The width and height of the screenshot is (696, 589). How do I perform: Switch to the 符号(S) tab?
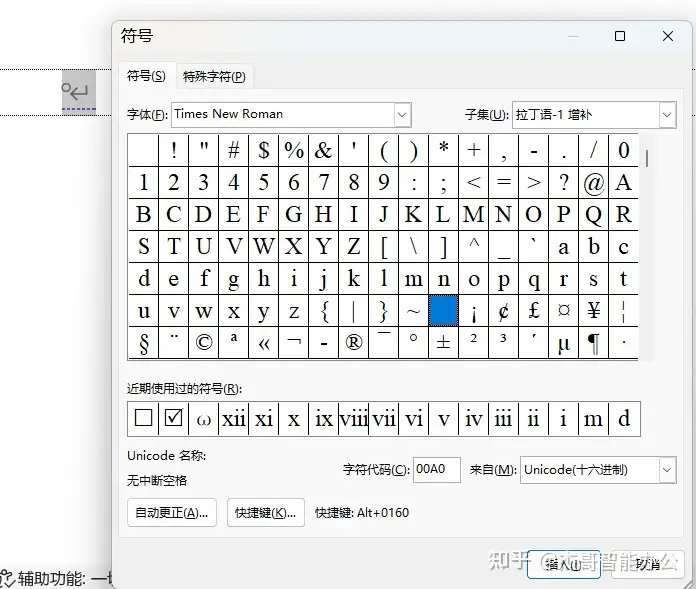click(146, 76)
